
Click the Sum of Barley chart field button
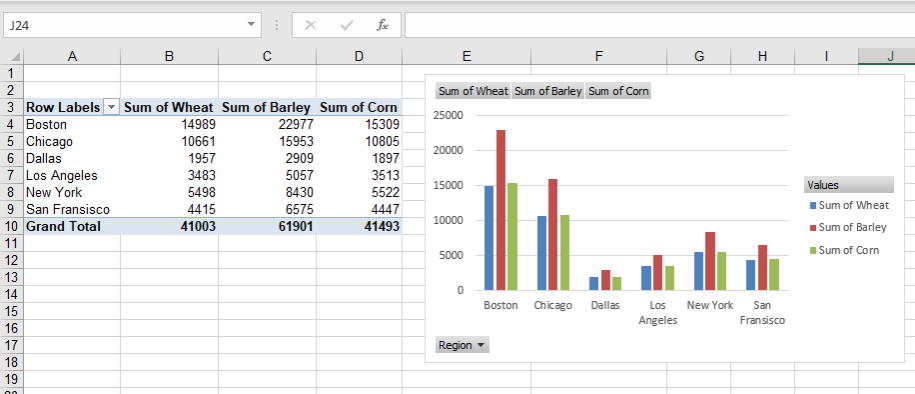pos(548,91)
